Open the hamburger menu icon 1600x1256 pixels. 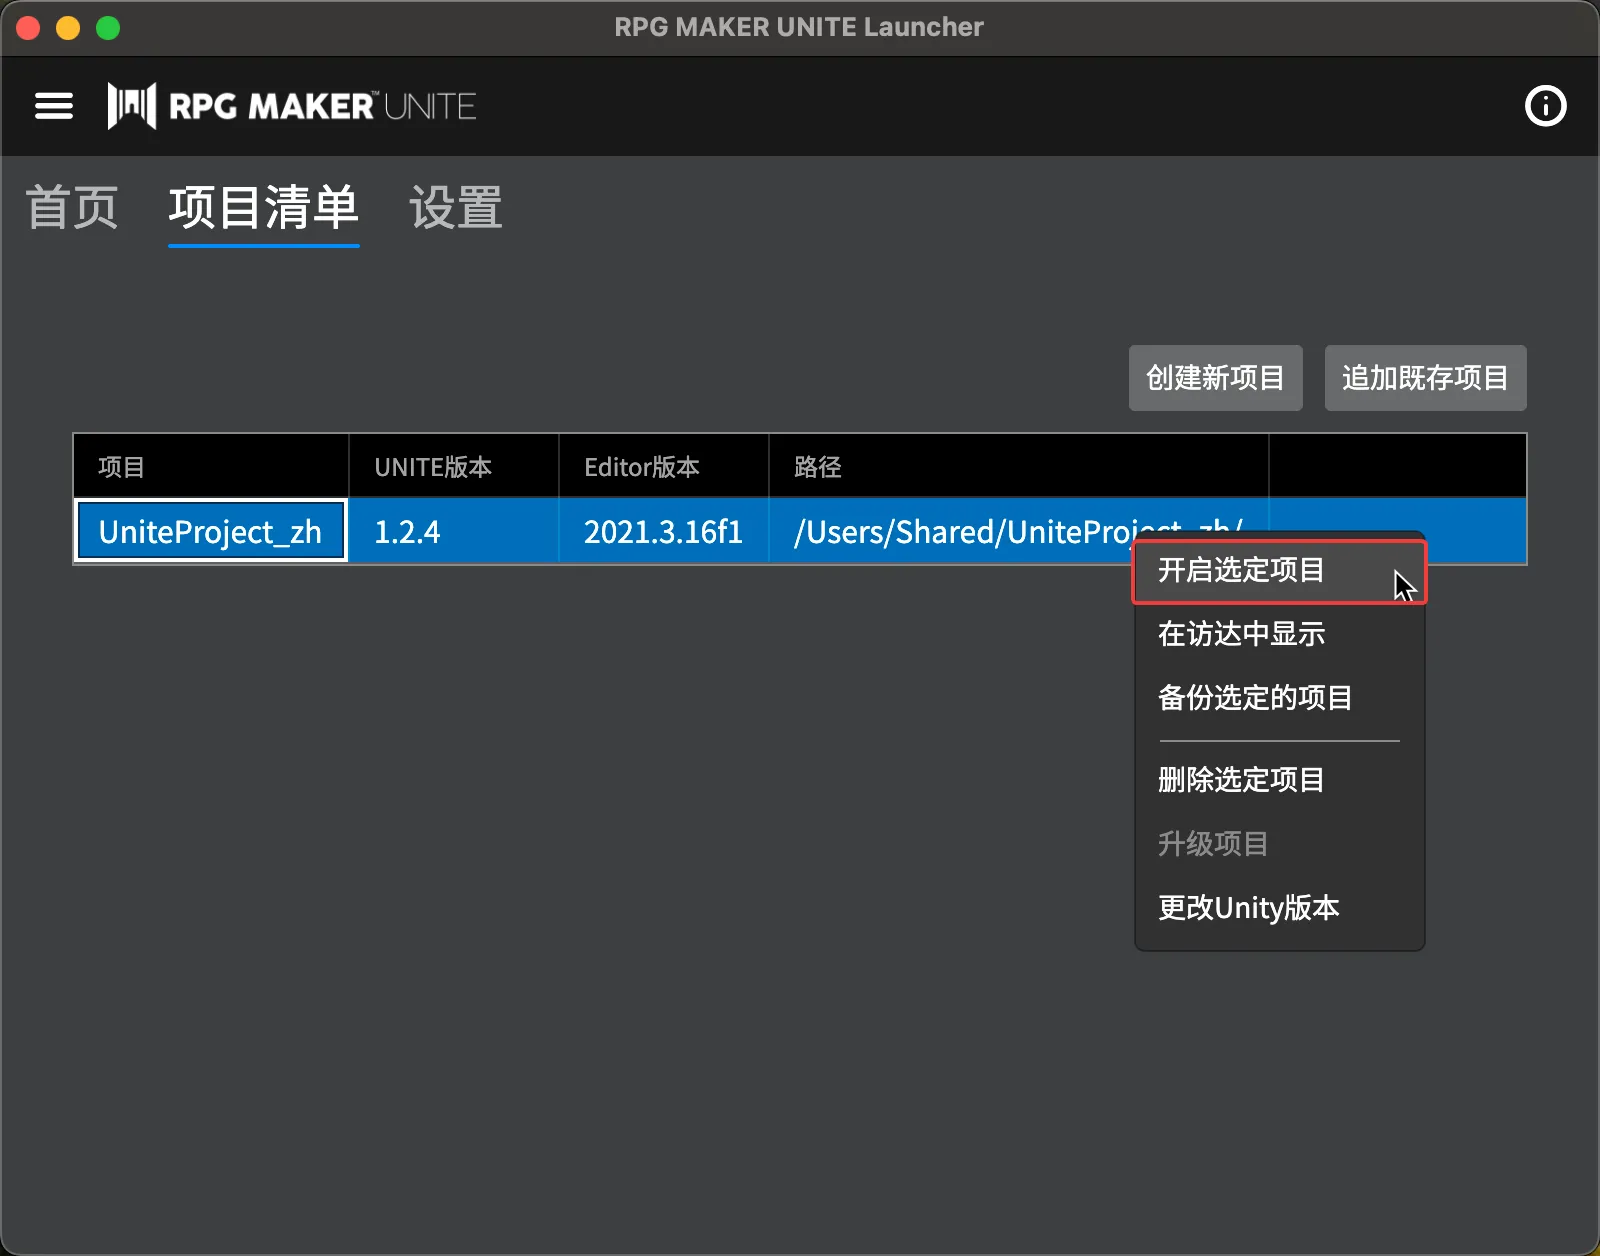point(54,106)
